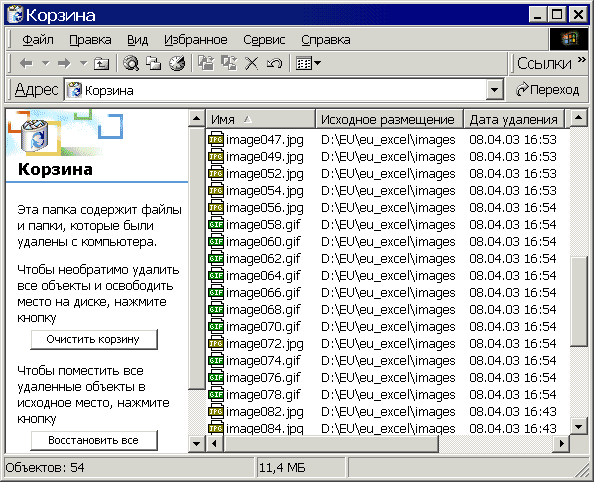Select the image068.gif file icon

216,310
